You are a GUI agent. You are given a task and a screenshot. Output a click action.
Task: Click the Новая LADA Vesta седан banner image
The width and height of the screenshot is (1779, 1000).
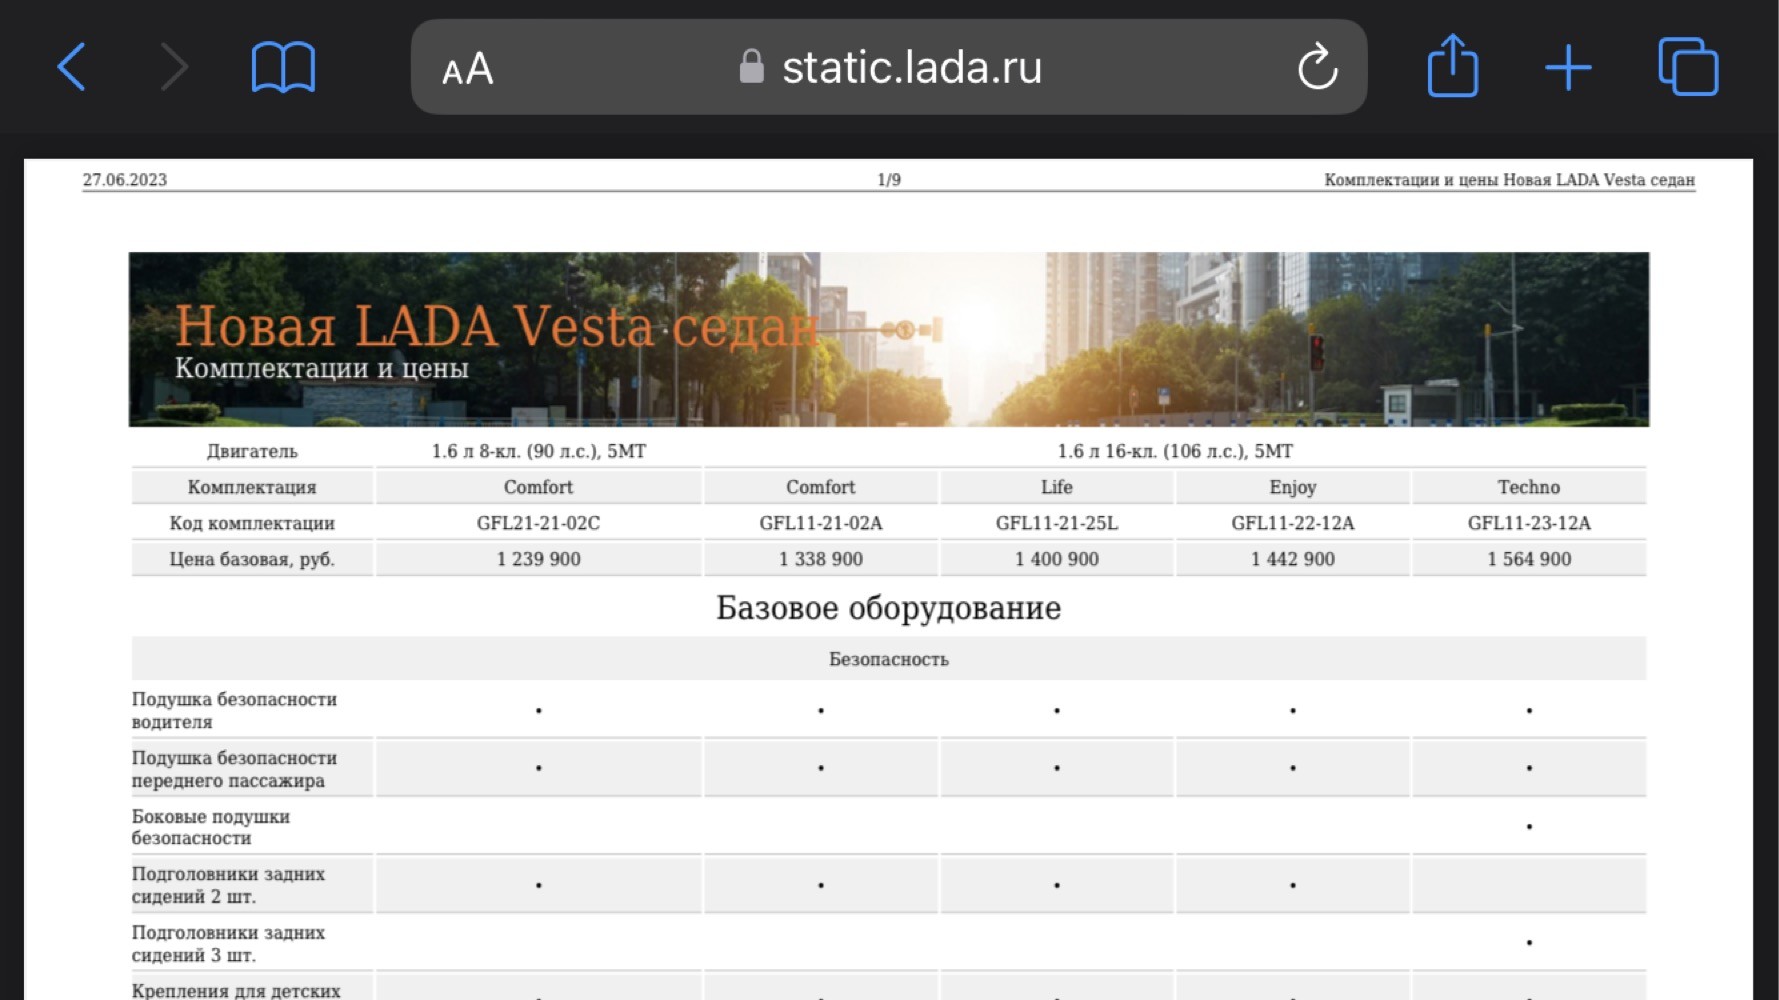[x=889, y=339]
